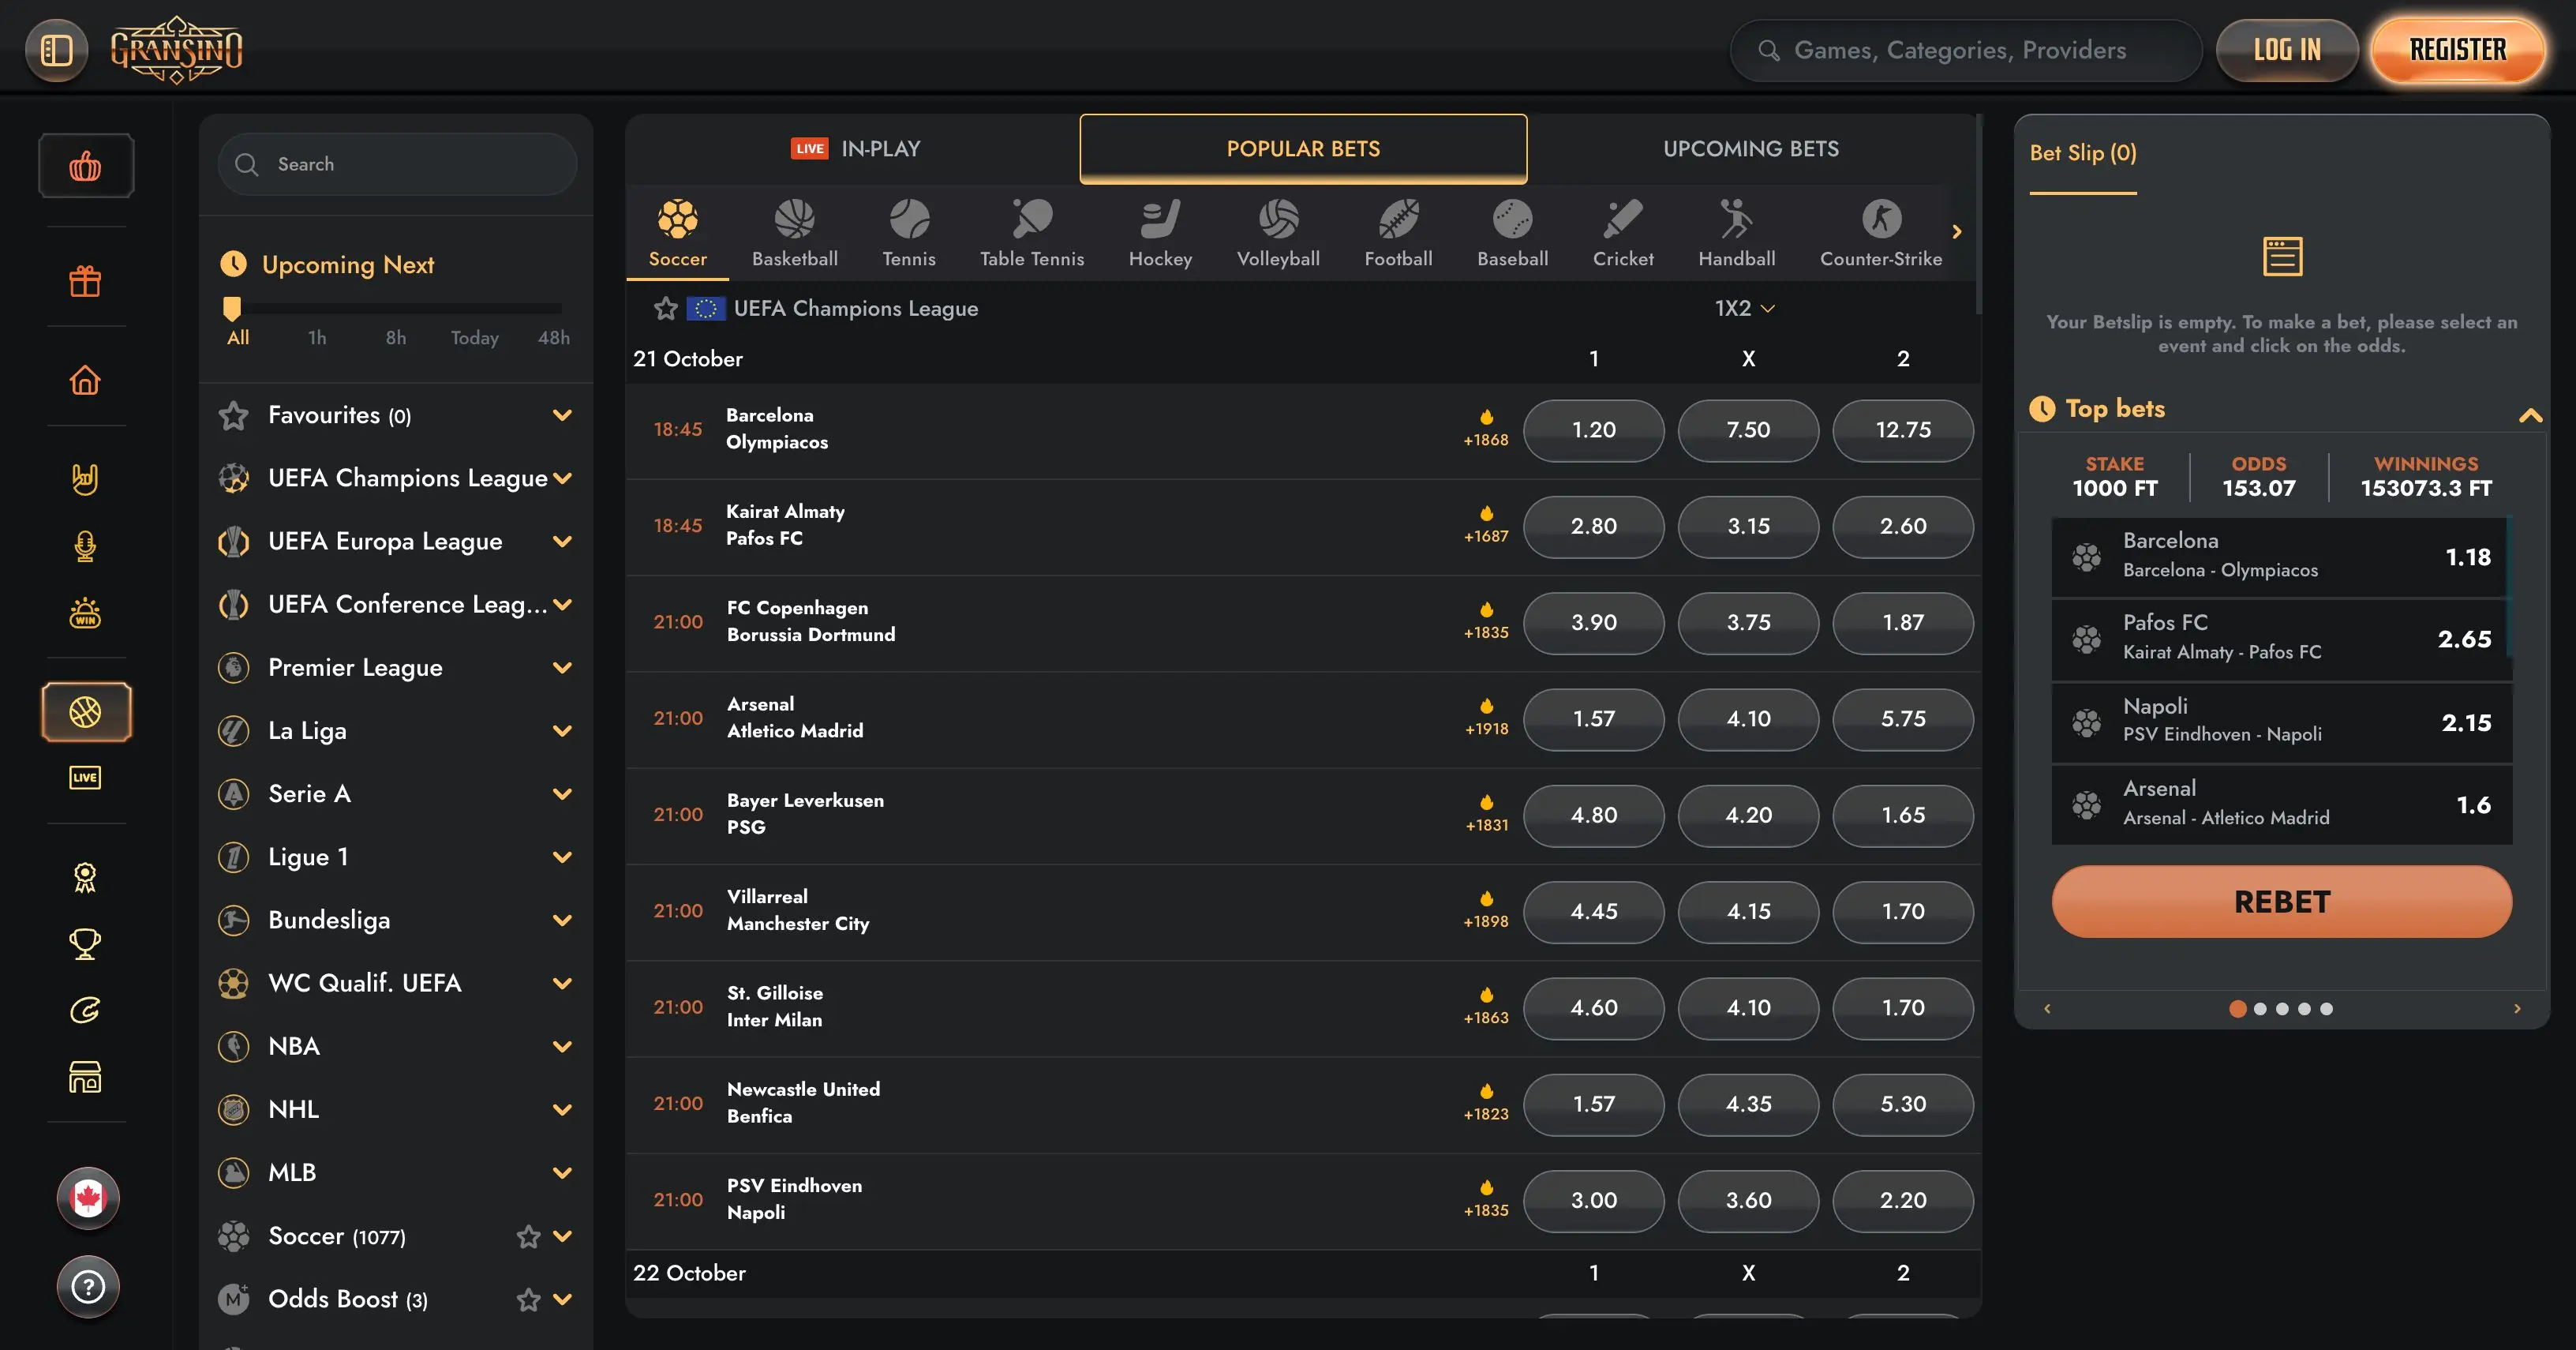
Task: Click the Canada flag language icon
Action: [88, 1197]
